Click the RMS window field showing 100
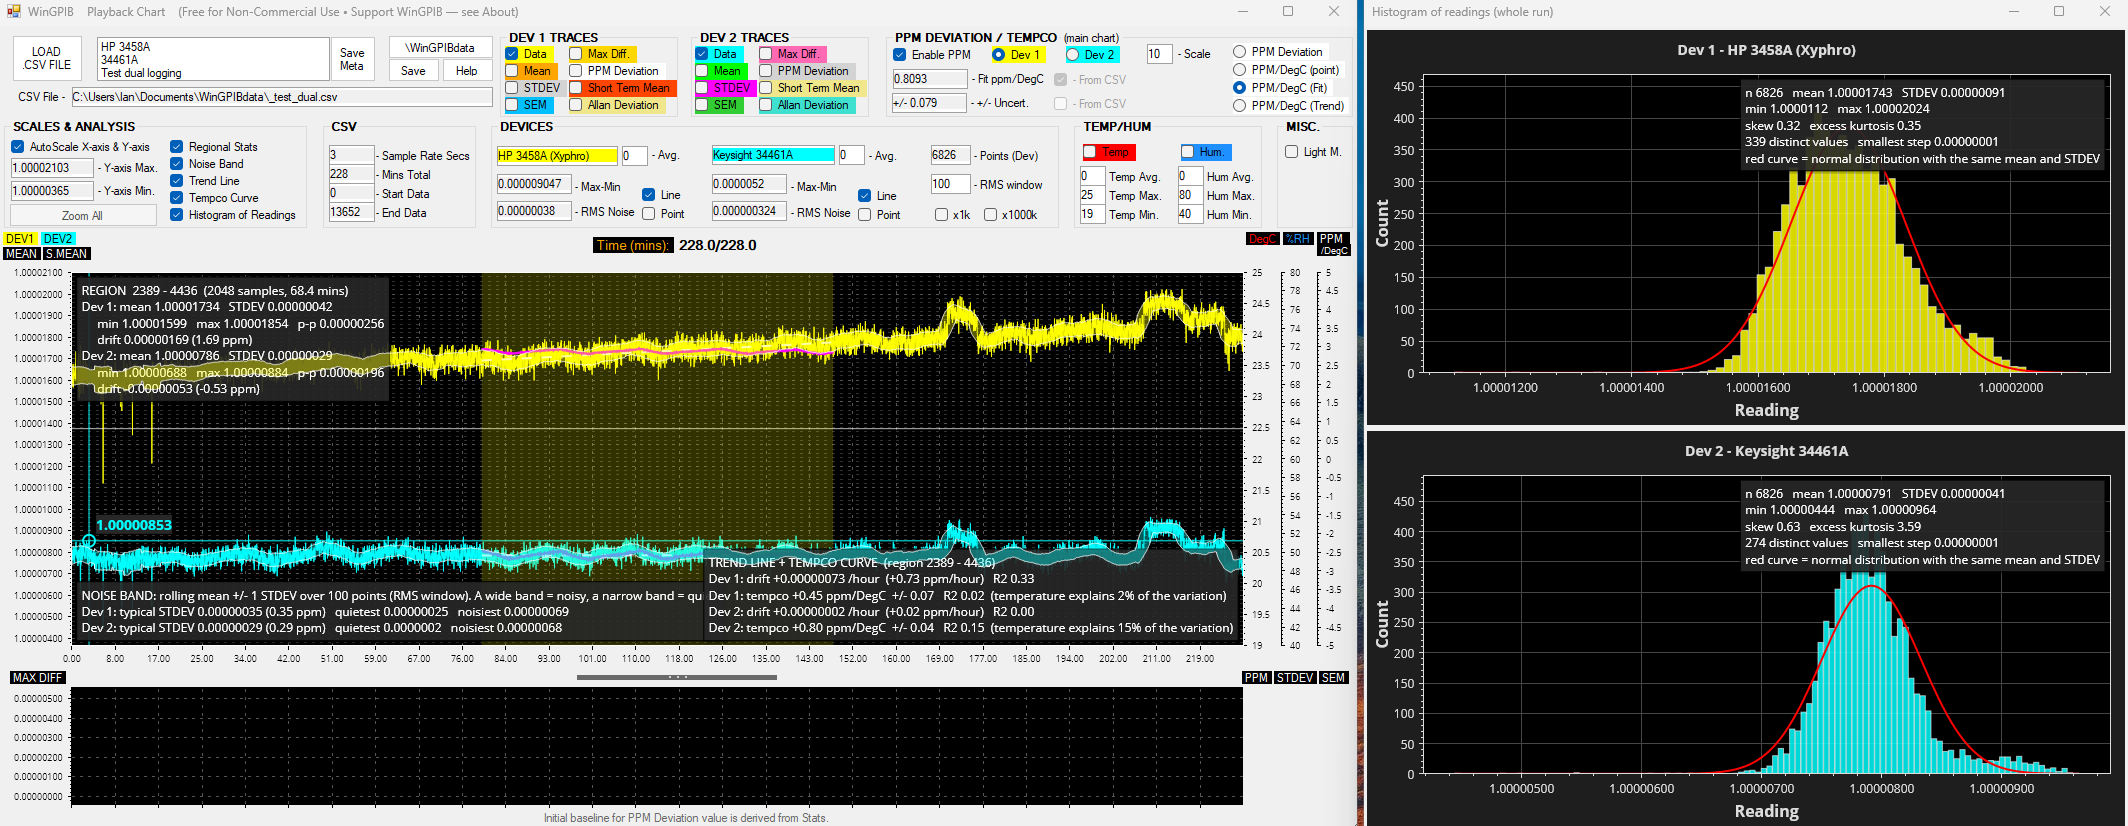The image size is (2128, 826). tap(950, 184)
